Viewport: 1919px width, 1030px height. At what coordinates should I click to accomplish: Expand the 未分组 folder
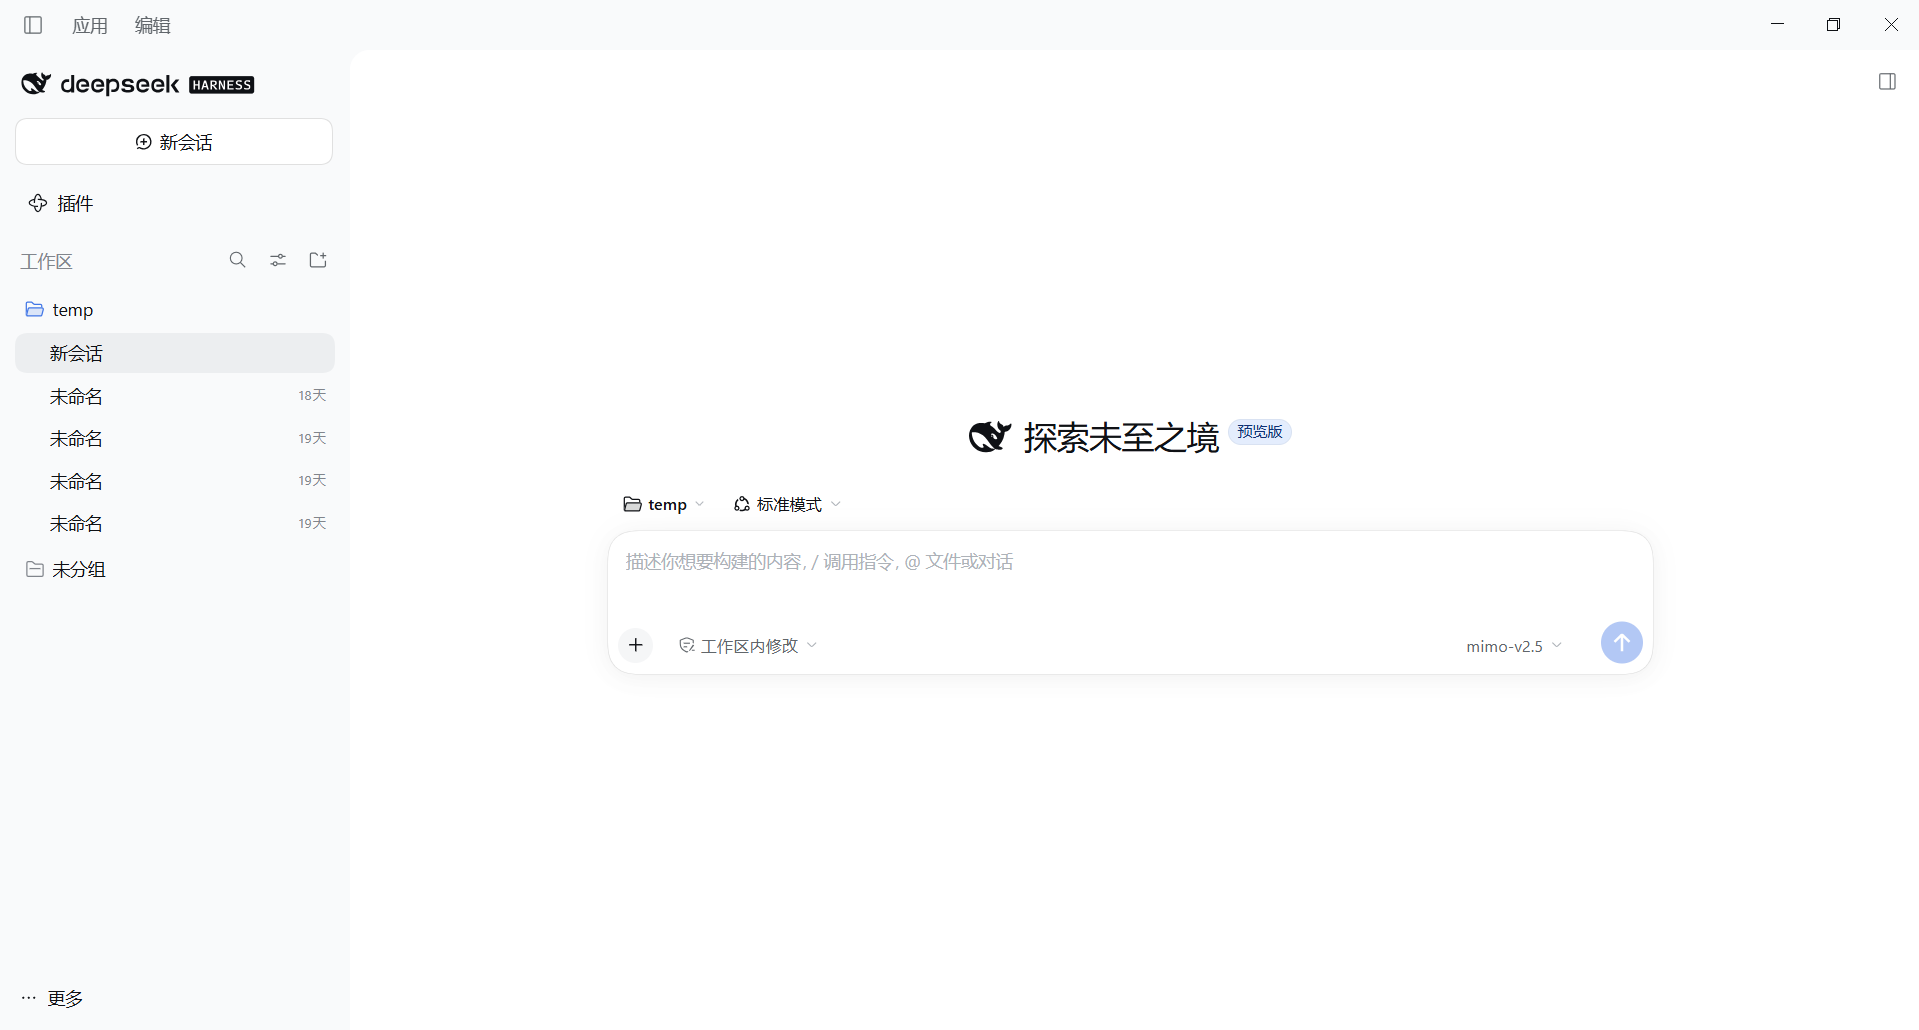[x=66, y=569]
